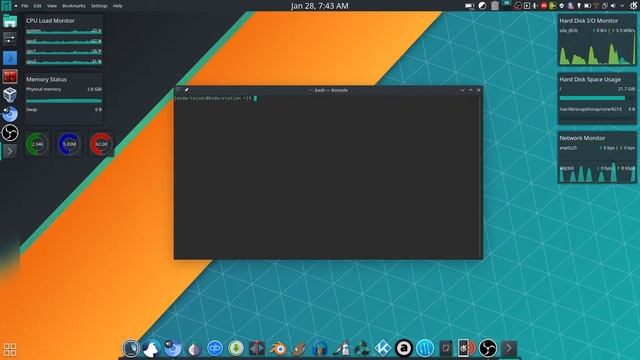Click the media player tray icon
640x360 pixels.
pos(527,6)
